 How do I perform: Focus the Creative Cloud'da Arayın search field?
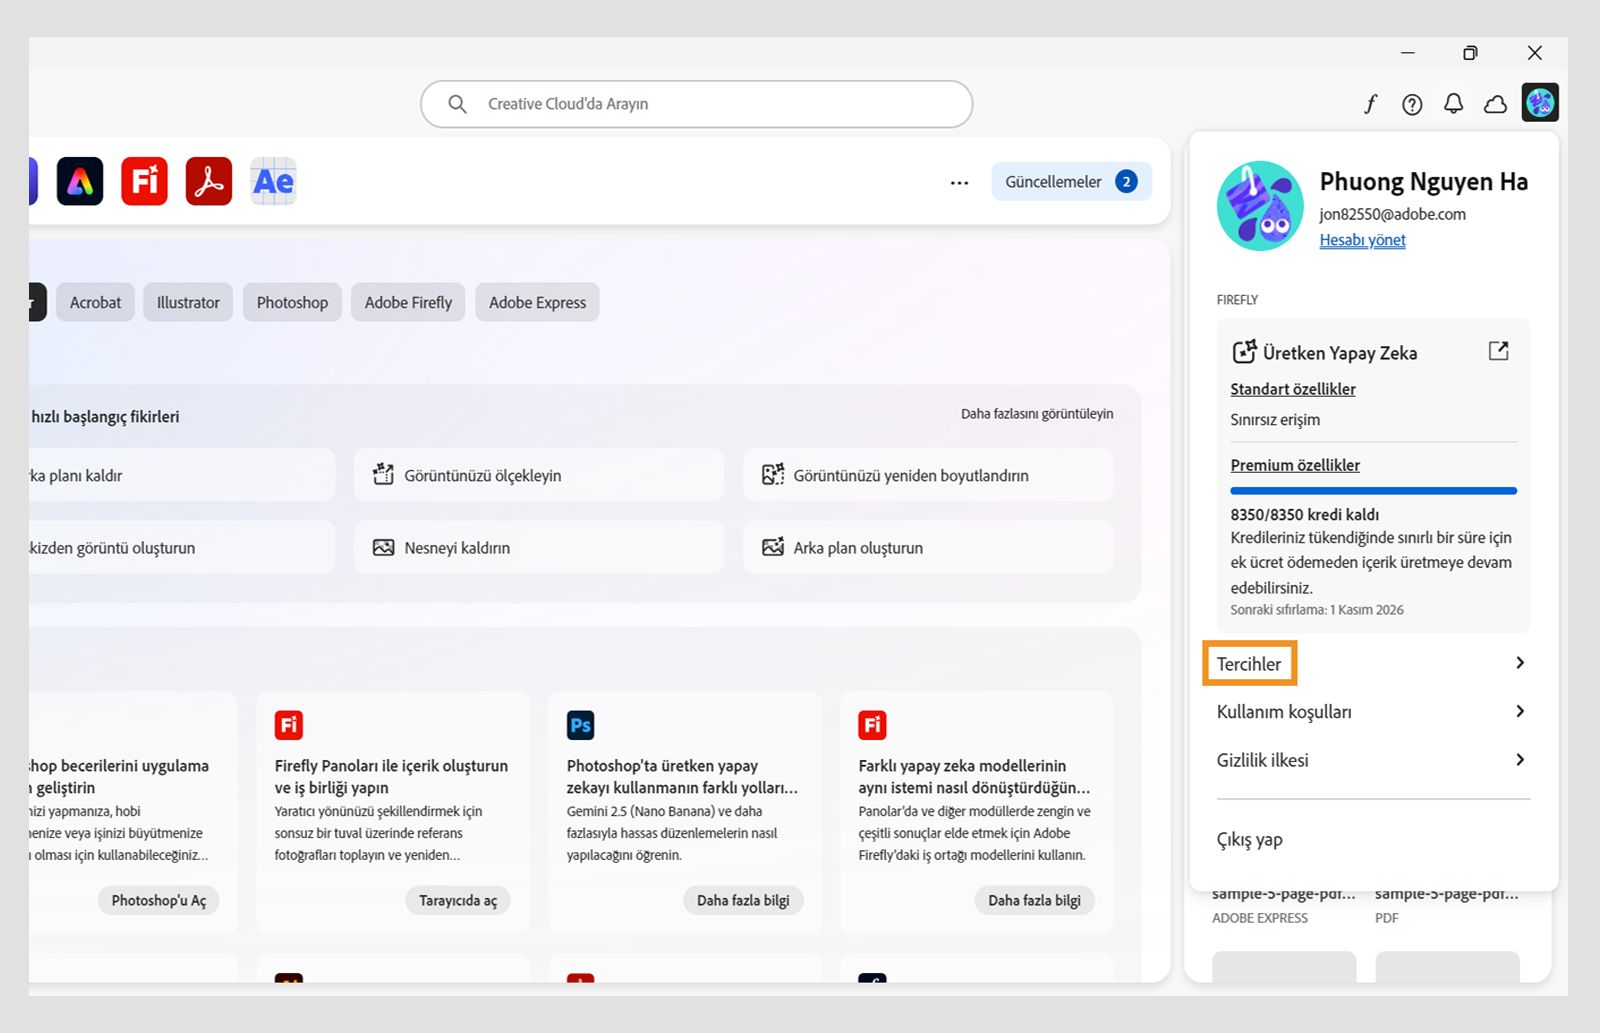(697, 104)
